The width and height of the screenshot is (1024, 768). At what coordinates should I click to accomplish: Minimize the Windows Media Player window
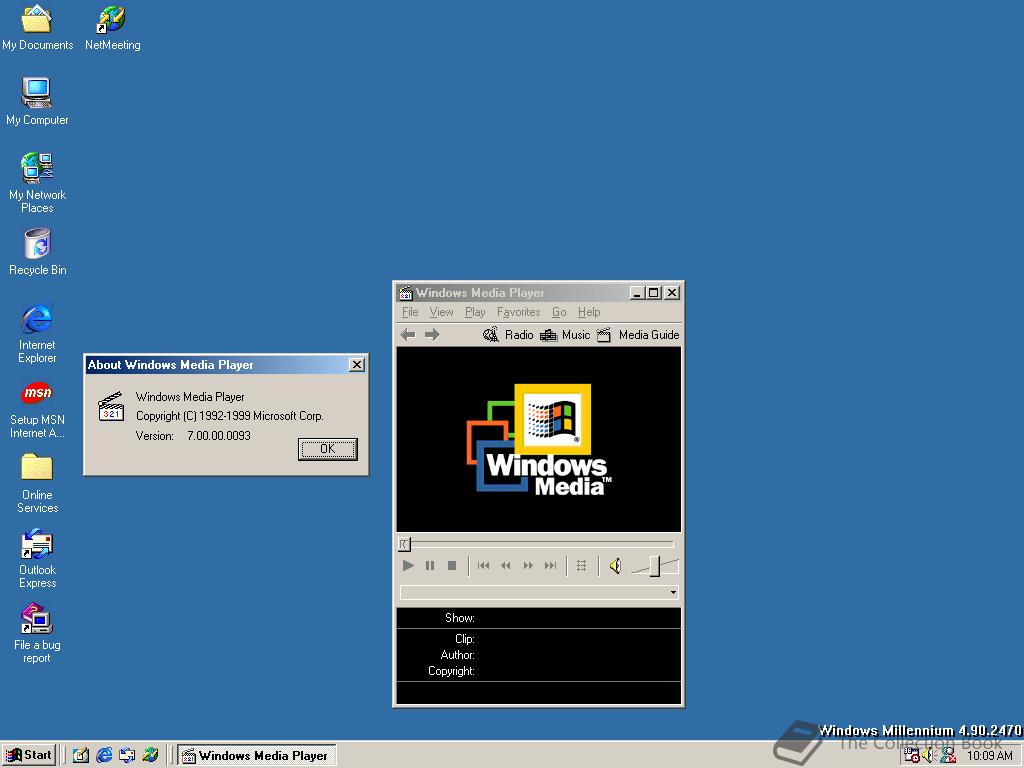[637, 293]
